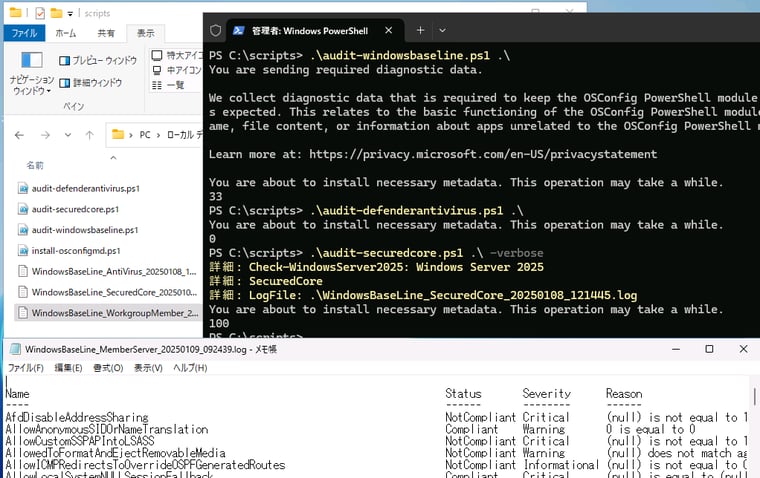The height and width of the screenshot is (478, 760).
Task: Select audit-securedcore.ps1 file icon
Action: 23,209
